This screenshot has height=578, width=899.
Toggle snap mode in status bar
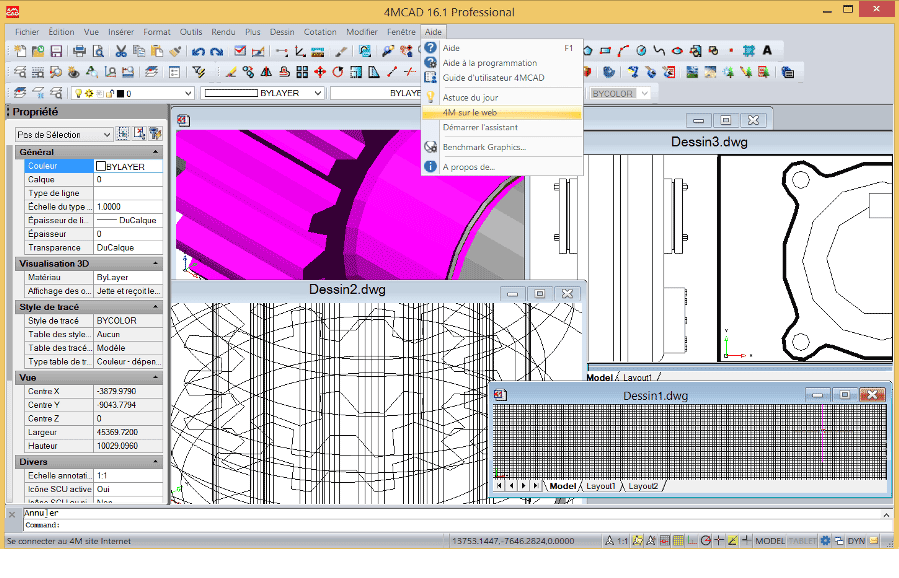coord(665,540)
